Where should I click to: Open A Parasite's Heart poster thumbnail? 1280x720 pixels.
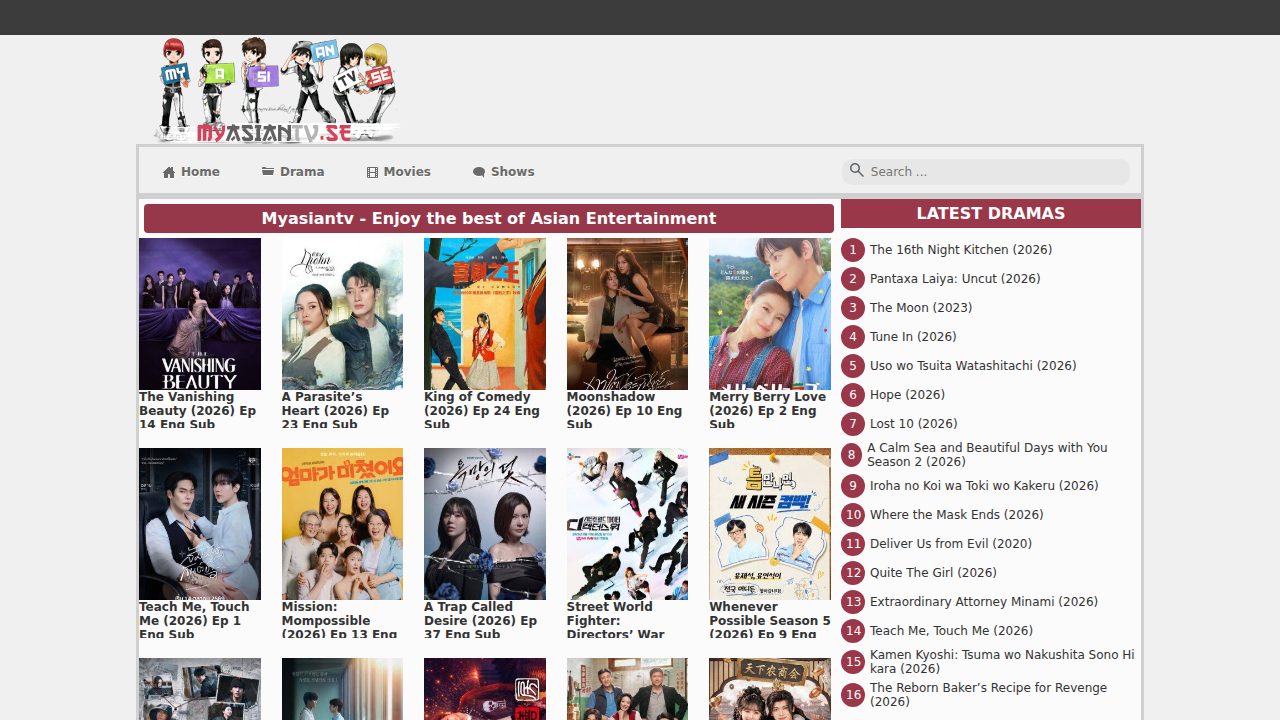[x=342, y=314]
